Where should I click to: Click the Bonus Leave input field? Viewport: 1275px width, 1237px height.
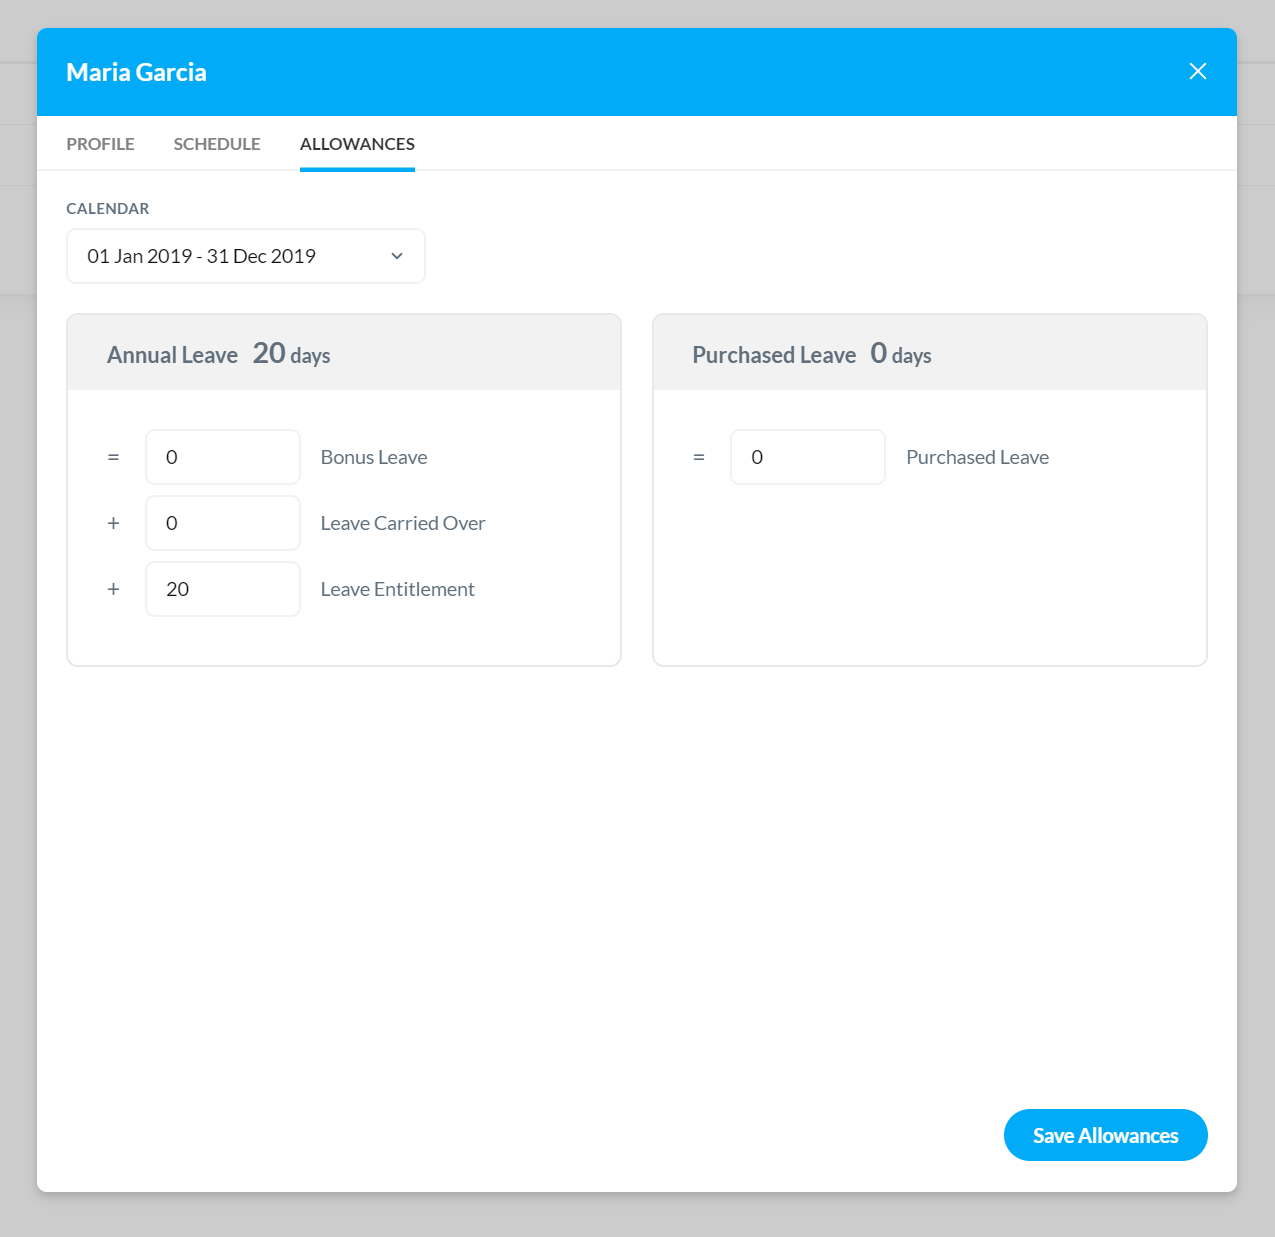pyautogui.click(x=223, y=457)
